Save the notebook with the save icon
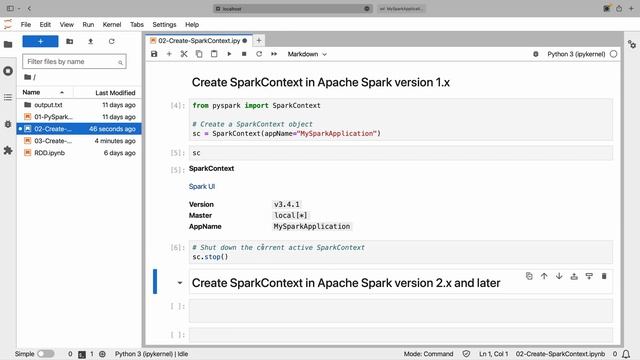This screenshot has height=360, width=640. (x=154, y=54)
